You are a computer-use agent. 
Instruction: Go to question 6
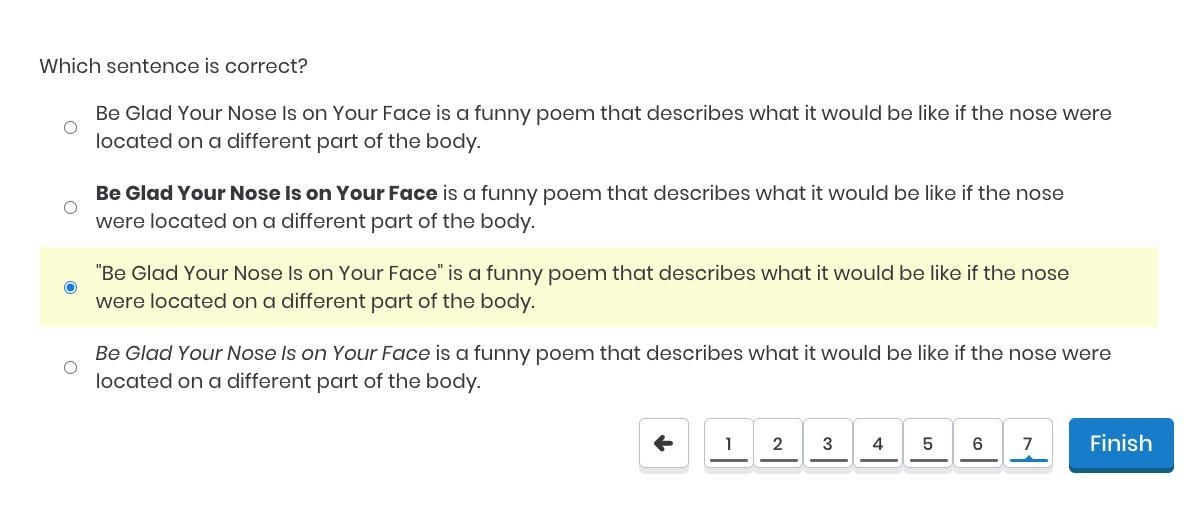tap(978, 443)
